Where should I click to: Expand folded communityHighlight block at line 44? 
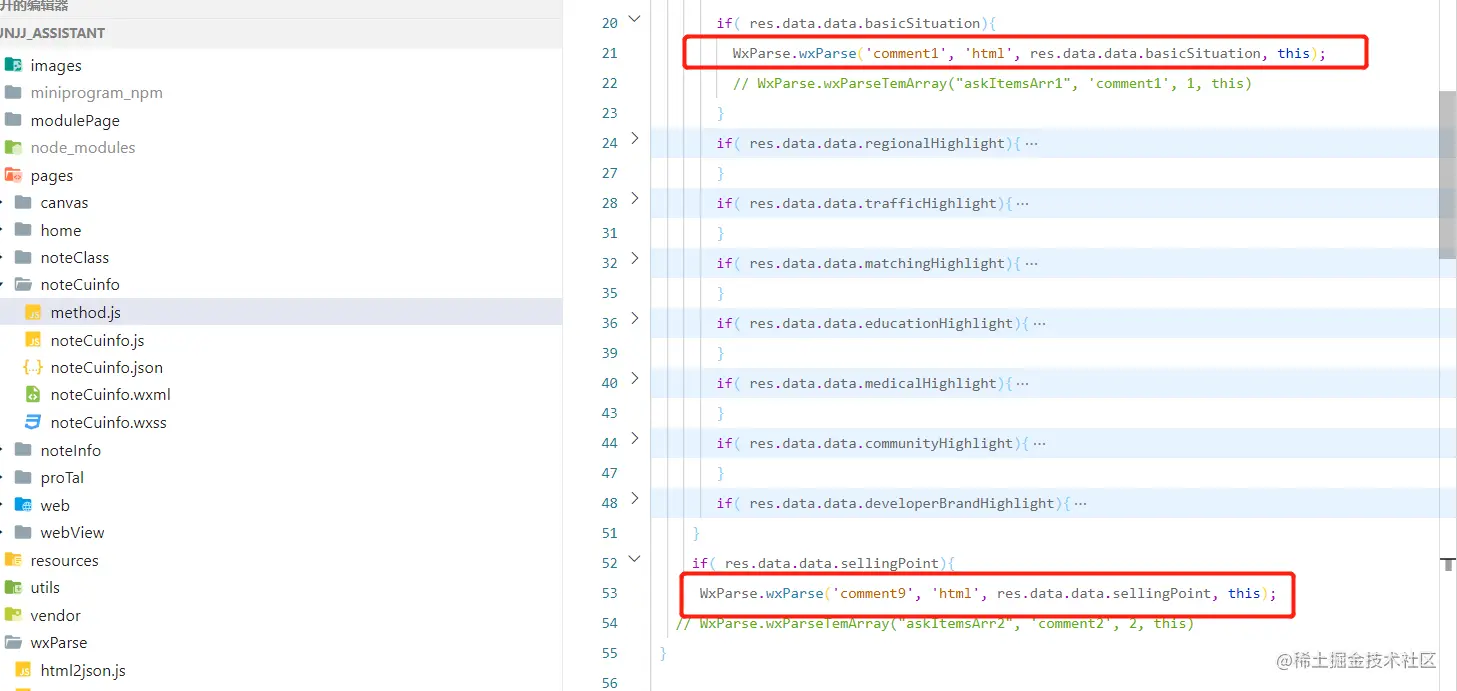pyautogui.click(x=634, y=439)
